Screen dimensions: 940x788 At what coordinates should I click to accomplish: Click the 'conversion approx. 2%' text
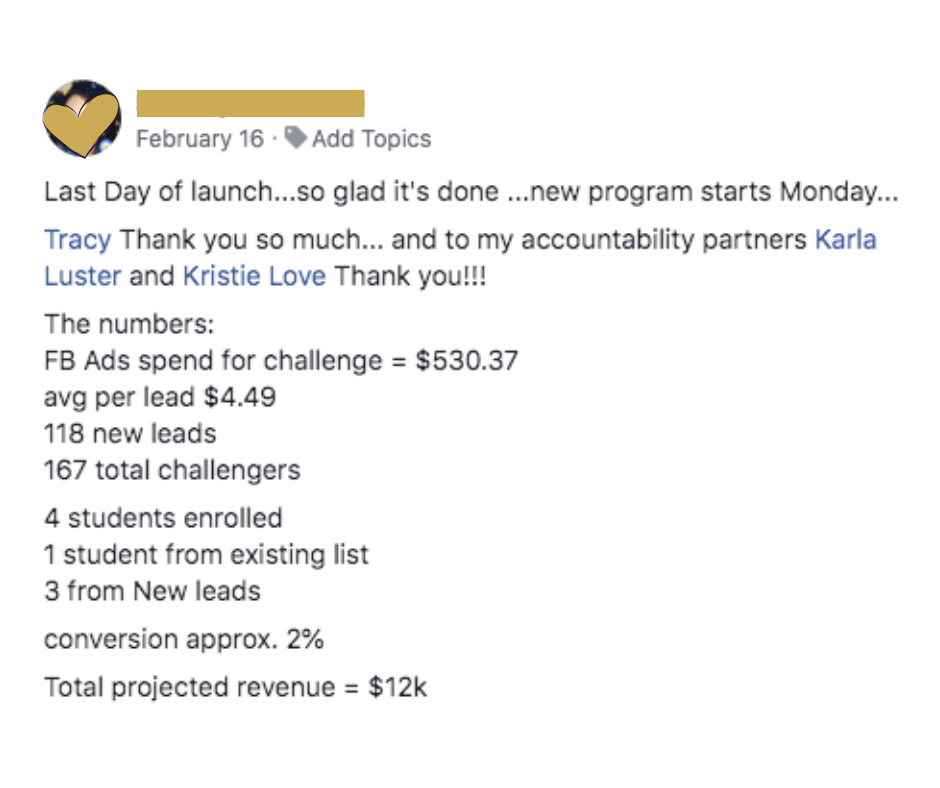(x=184, y=639)
